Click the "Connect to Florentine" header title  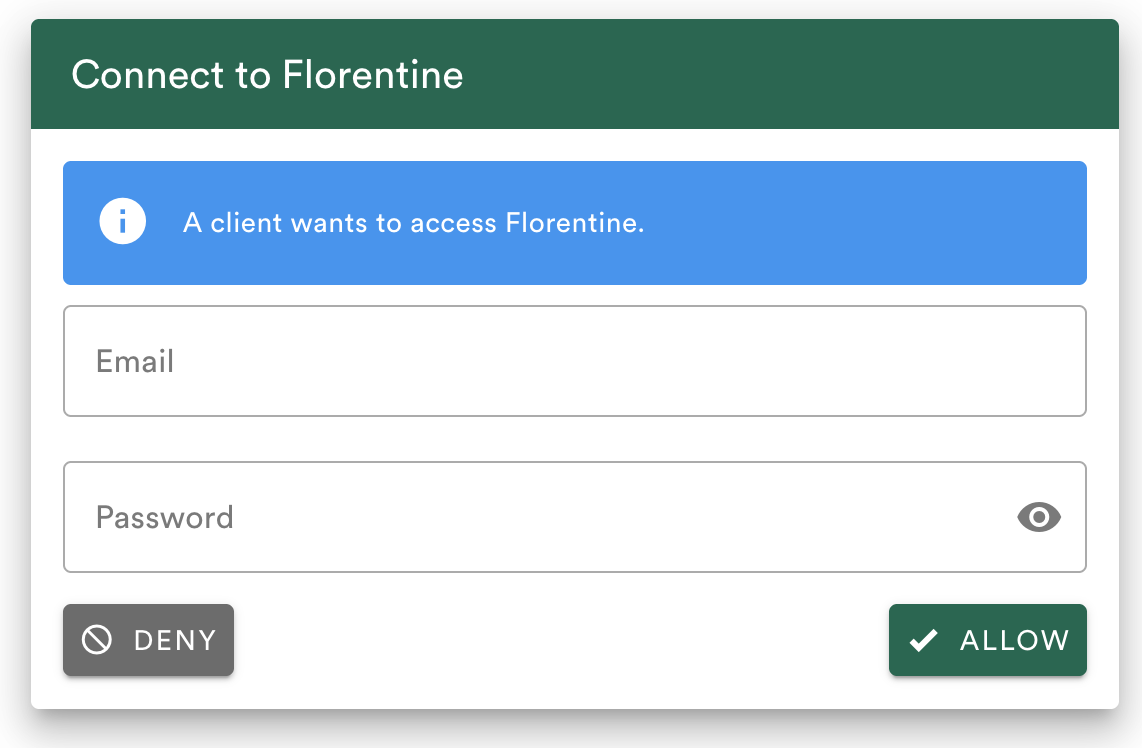click(267, 75)
